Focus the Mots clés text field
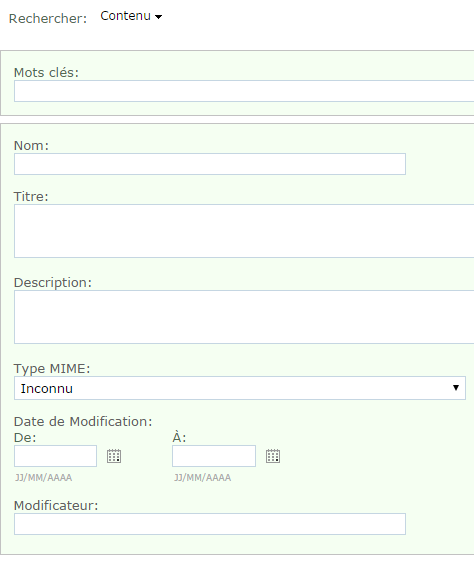The image size is (474, 561). point(244,91)
